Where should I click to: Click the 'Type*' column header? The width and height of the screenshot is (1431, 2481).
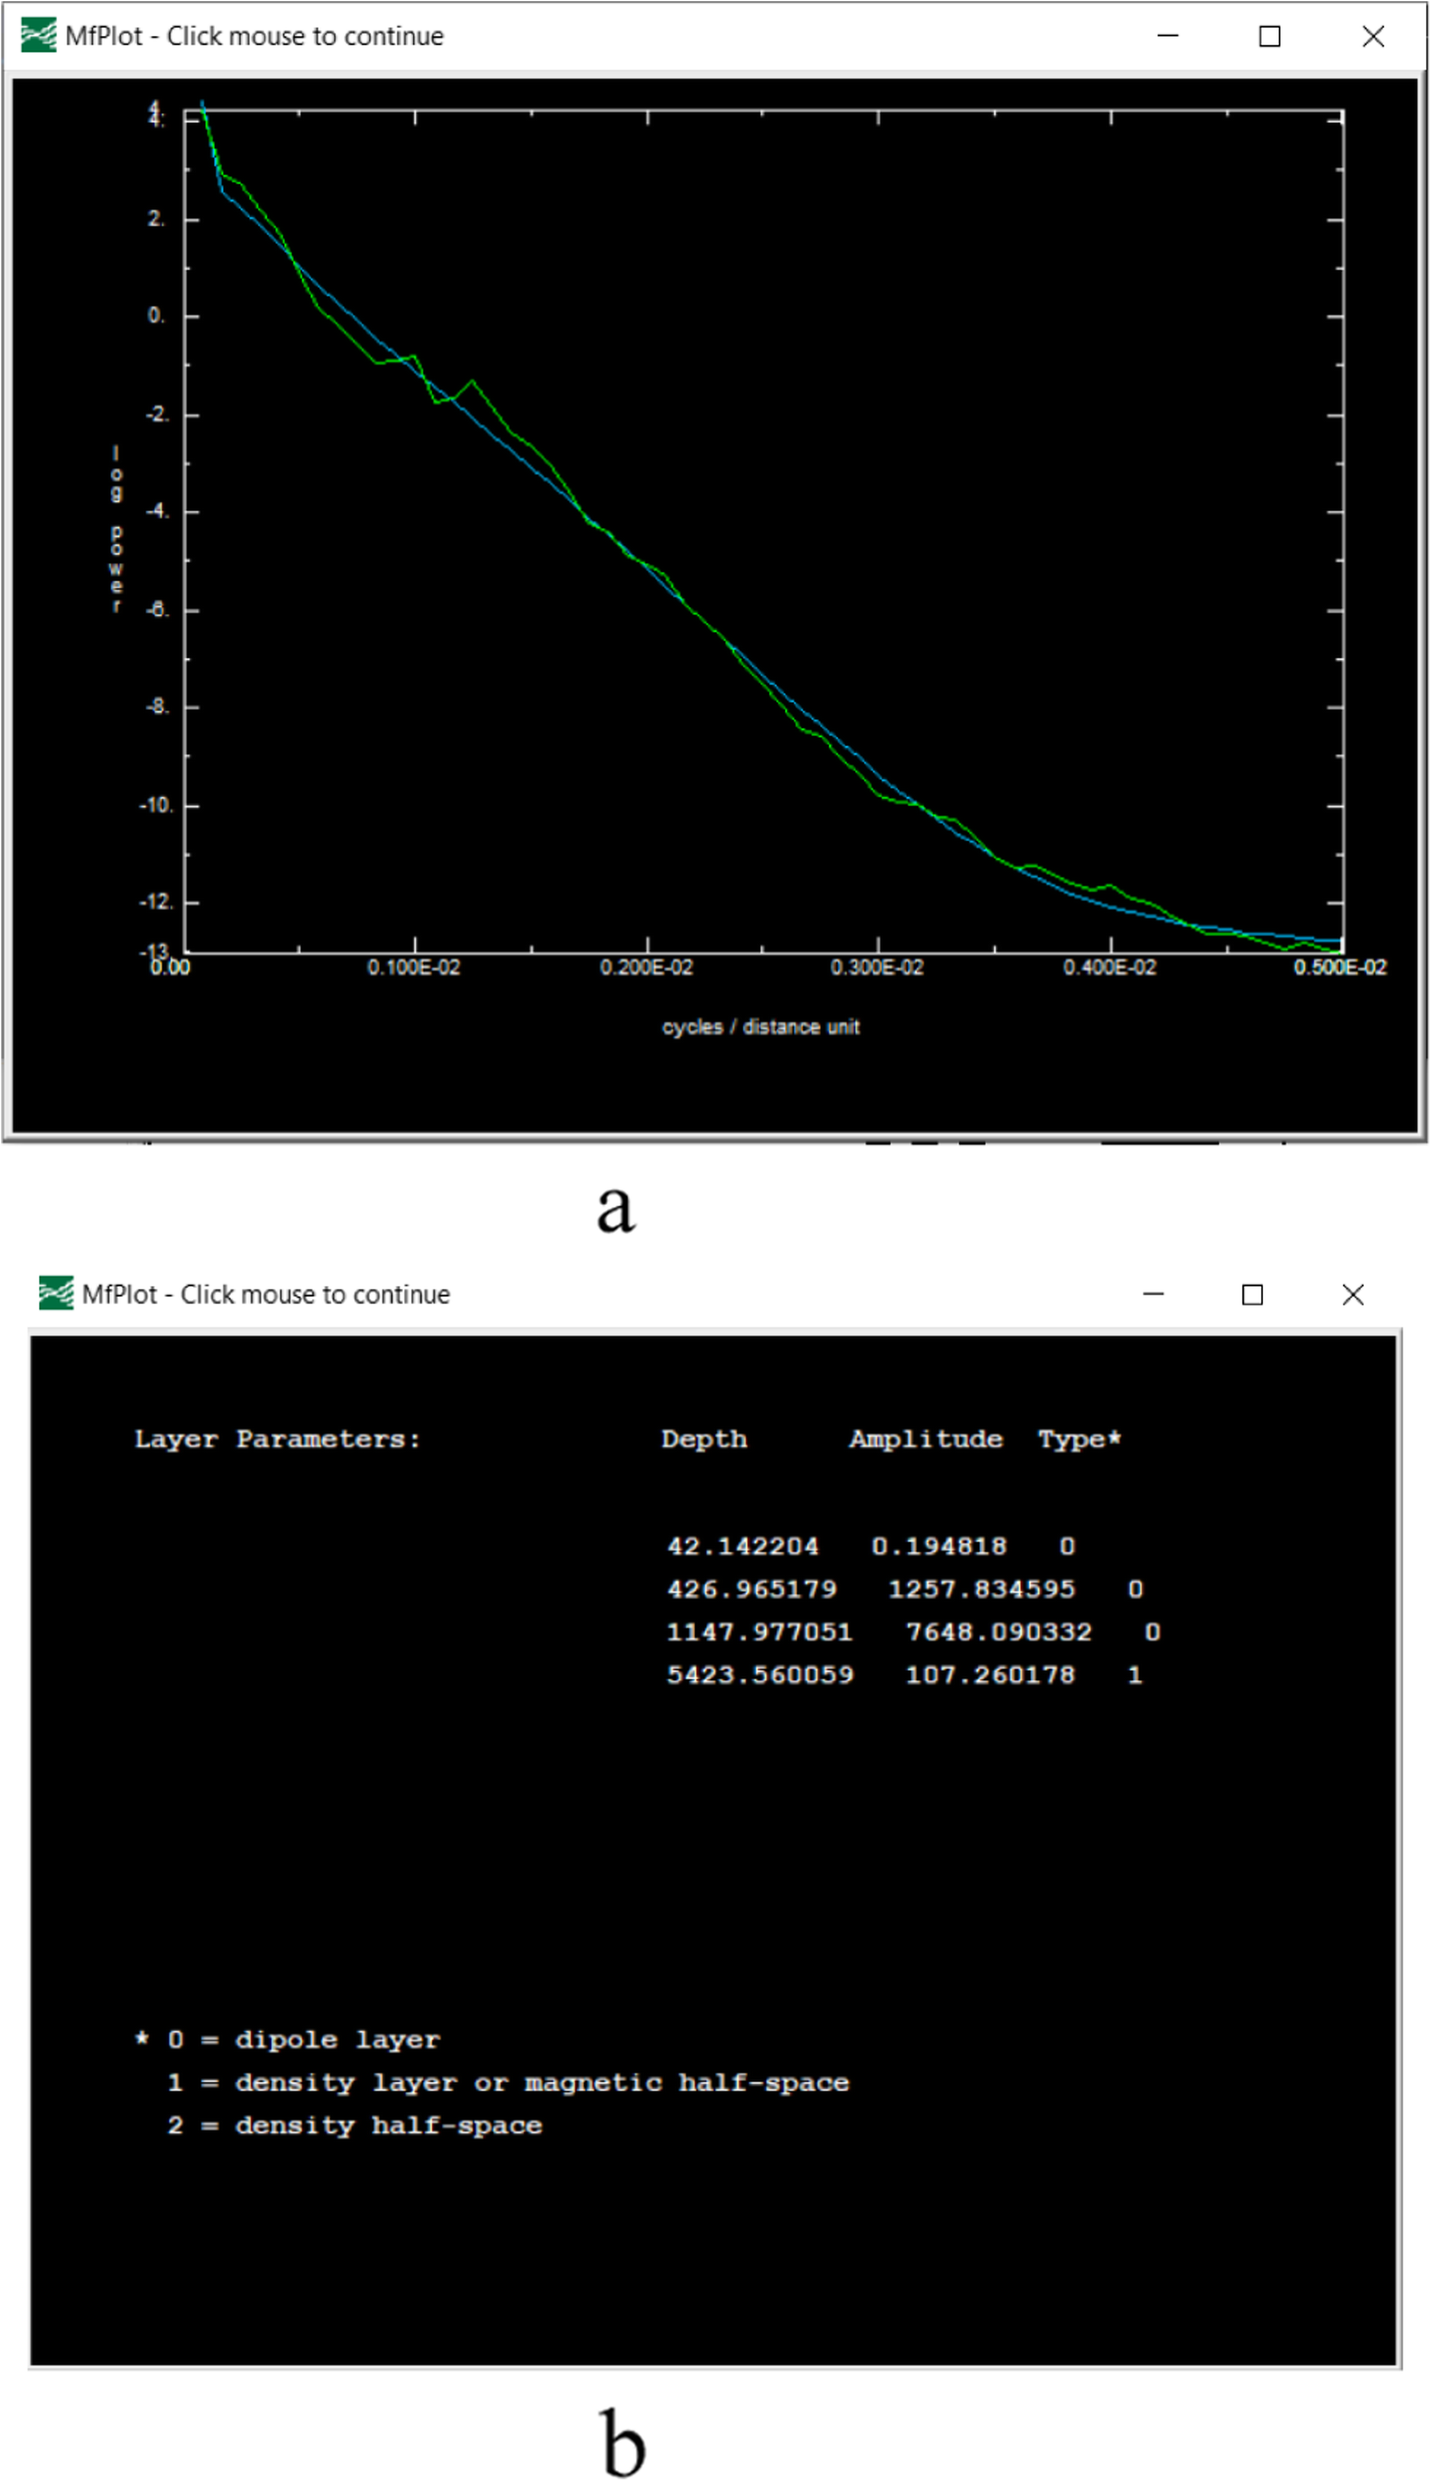pyautogui.click(x=1079, y=1438)
